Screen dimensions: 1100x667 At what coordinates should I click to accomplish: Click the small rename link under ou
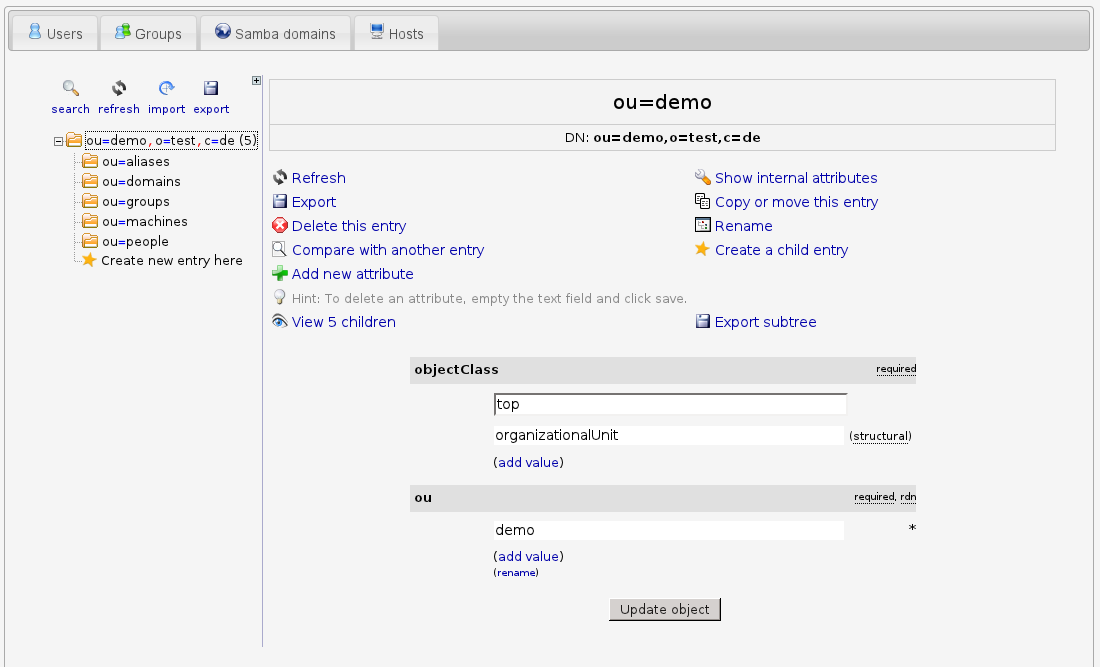point(516,573)
